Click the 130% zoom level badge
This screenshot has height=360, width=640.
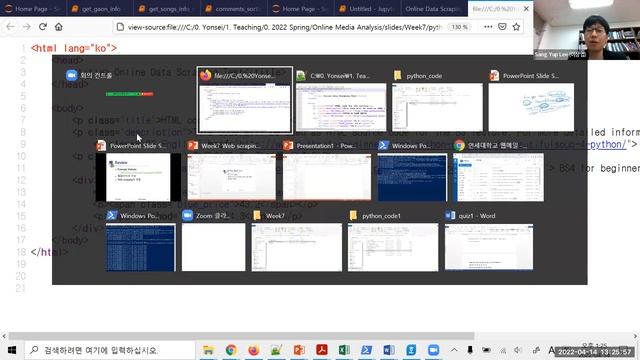click(460, 27)
